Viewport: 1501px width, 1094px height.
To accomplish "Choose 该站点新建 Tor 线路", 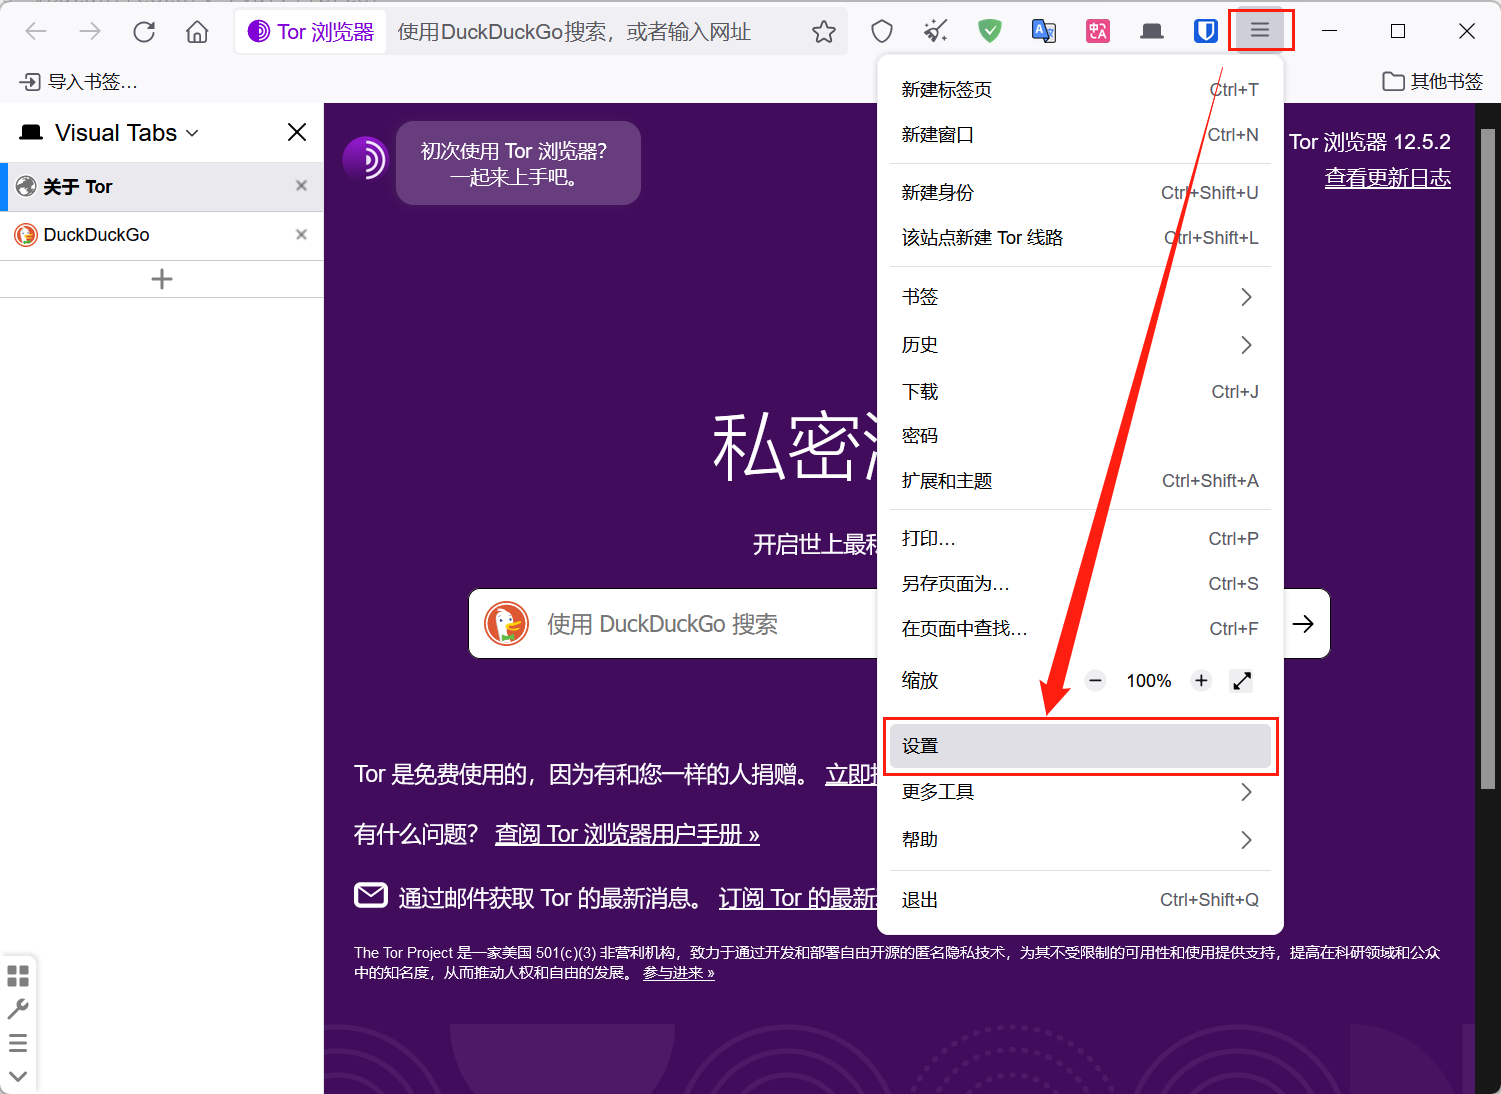I will pyautogui.click(x=1080, y=238).
